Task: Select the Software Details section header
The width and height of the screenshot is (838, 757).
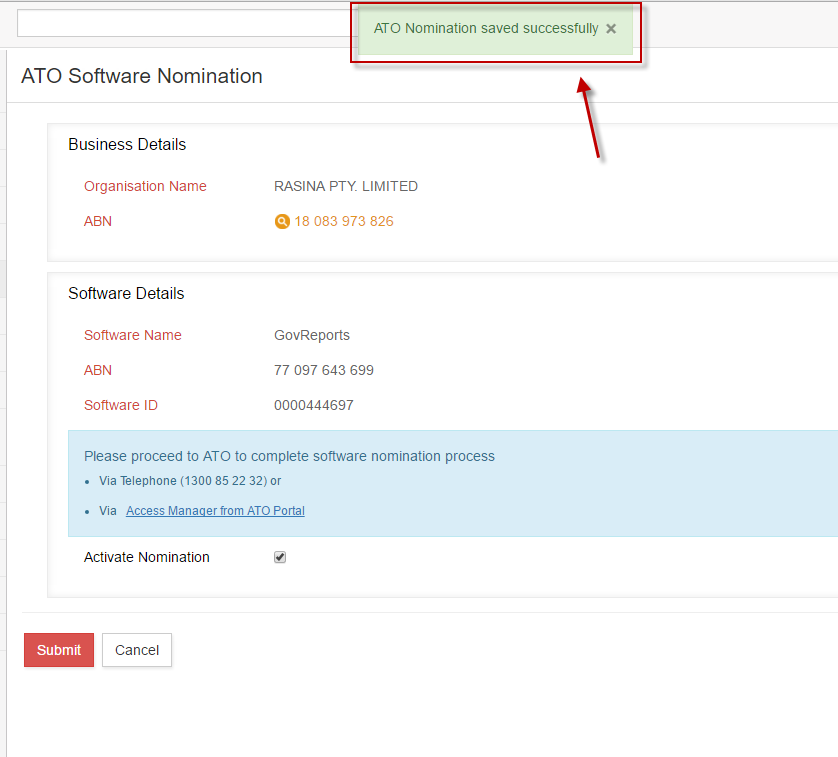Action: pyautogui.click(x=126, y=294)
